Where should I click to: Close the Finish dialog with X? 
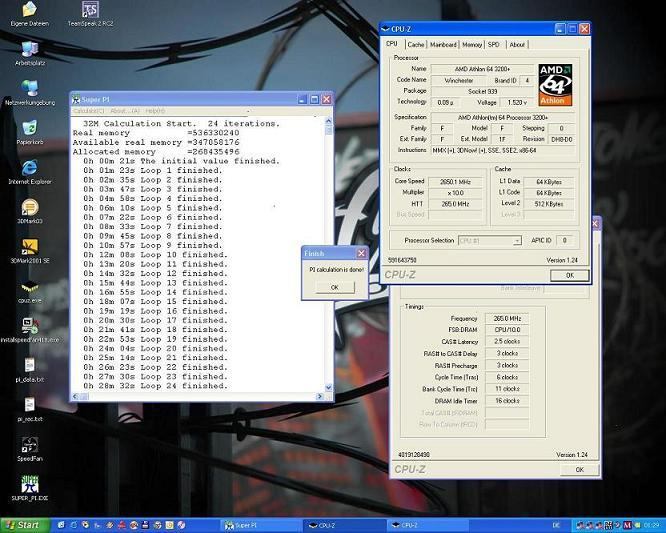point(361,254)
